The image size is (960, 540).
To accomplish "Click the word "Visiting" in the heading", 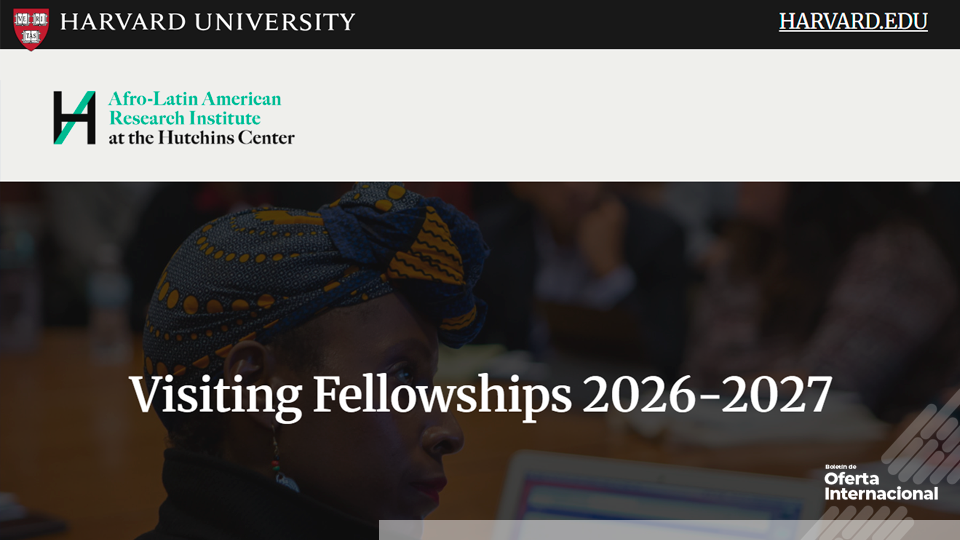I will pos(214,395).
